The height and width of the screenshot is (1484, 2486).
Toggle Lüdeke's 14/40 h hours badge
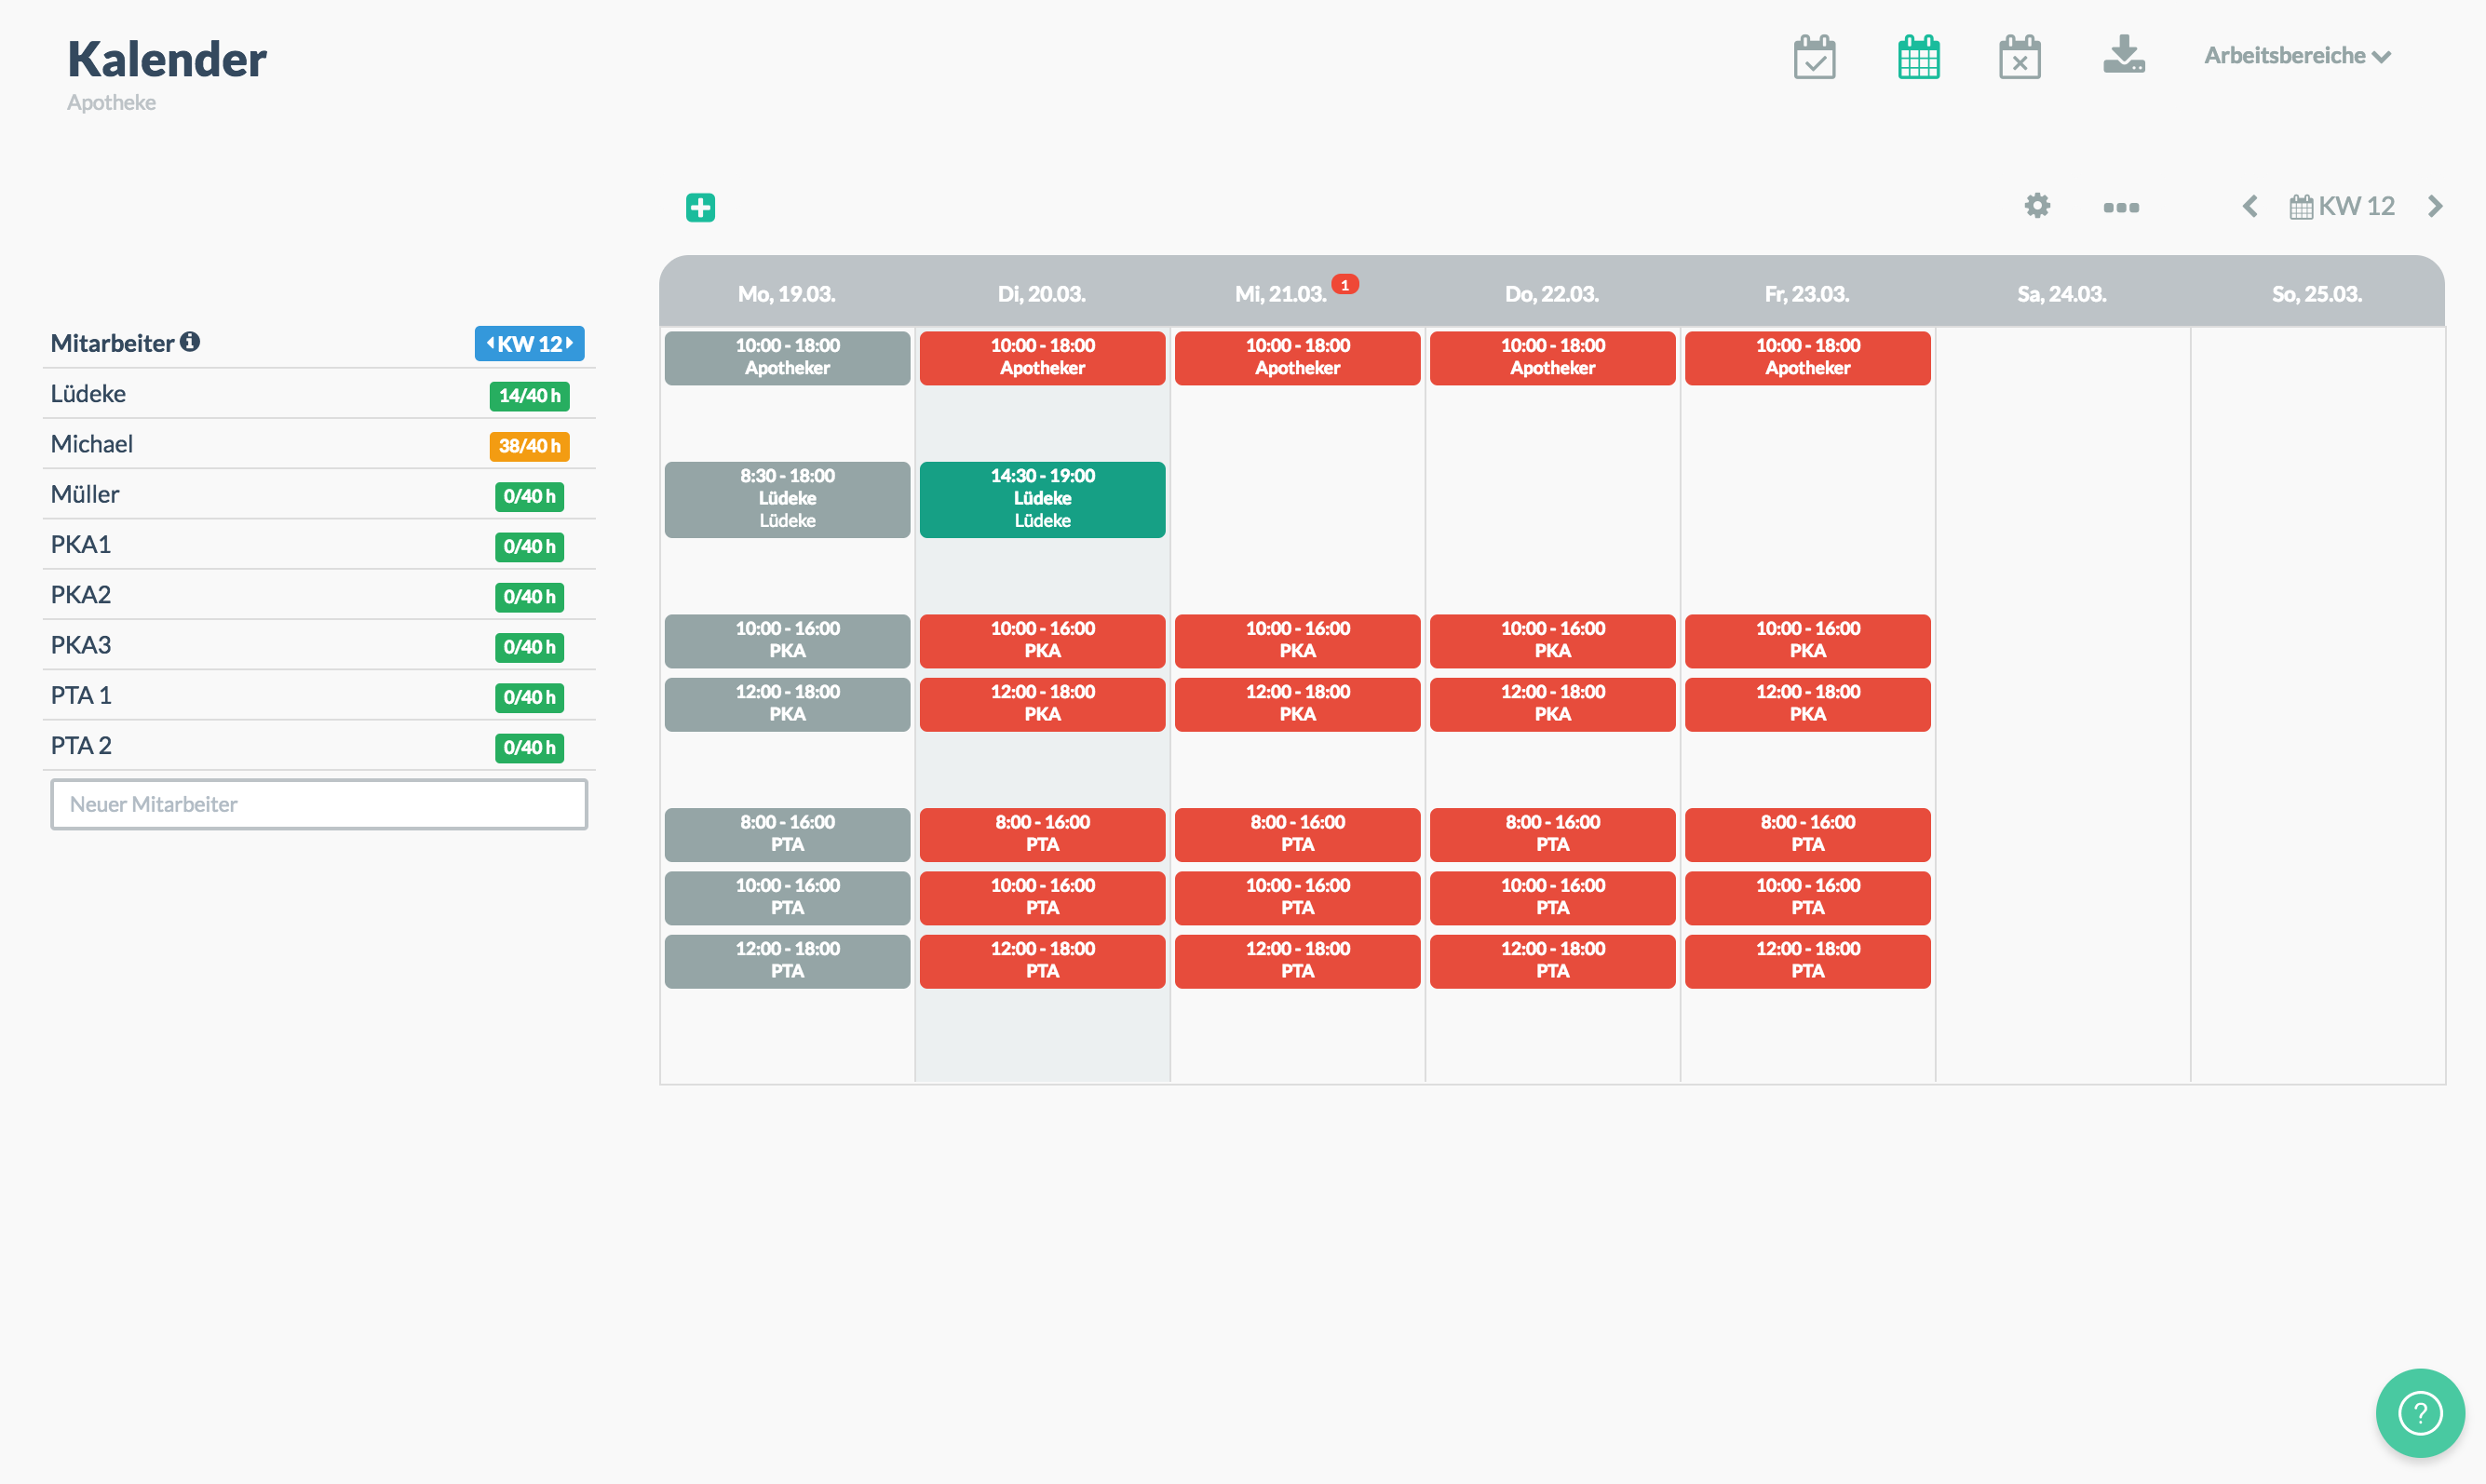coord(528,396)
